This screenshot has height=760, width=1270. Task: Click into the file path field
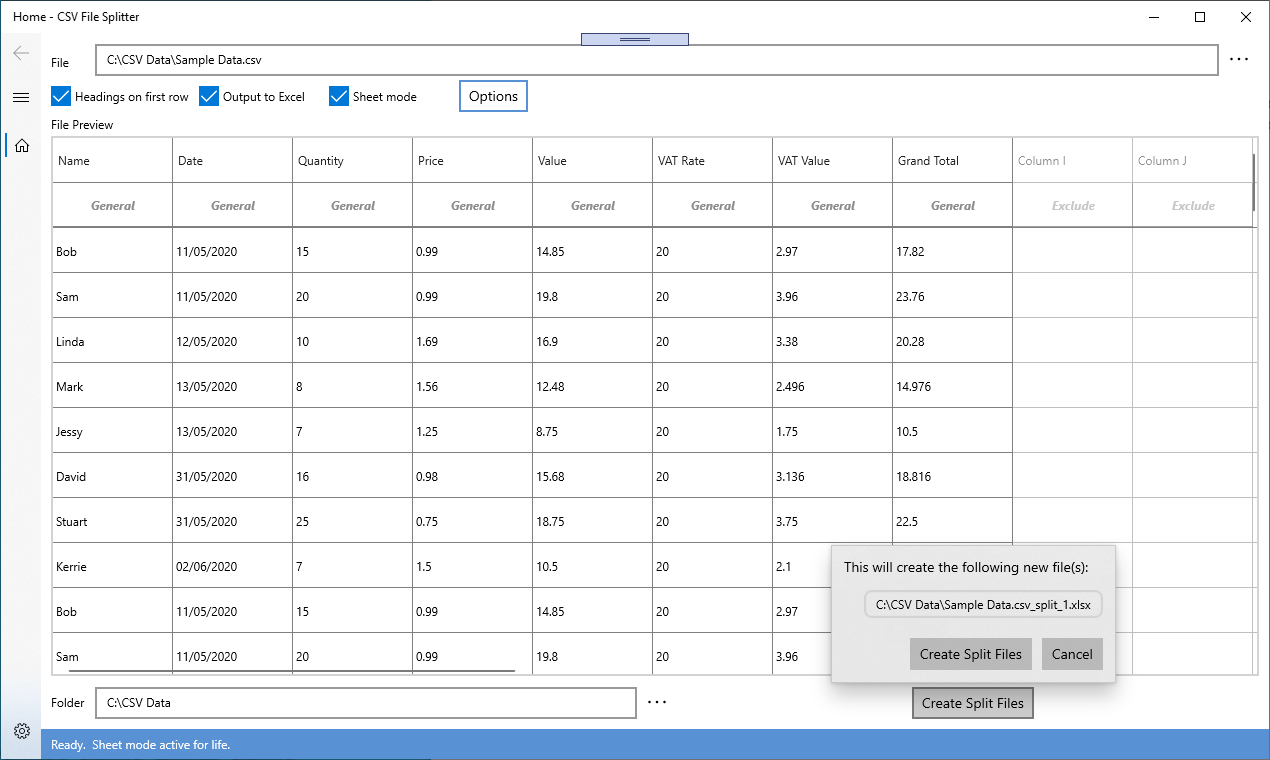[x=400, y=60]
